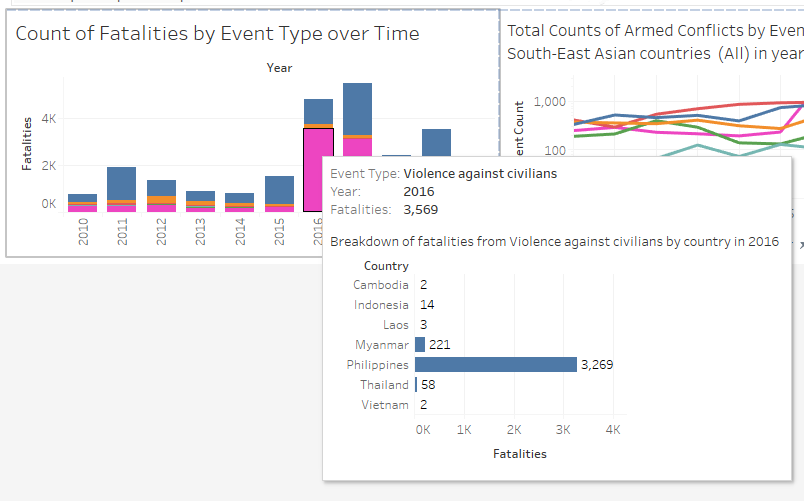Viewport: 804px width, 501px height.
Task: Select the orange segment of the 2012 bar
Action: point(161,199)
